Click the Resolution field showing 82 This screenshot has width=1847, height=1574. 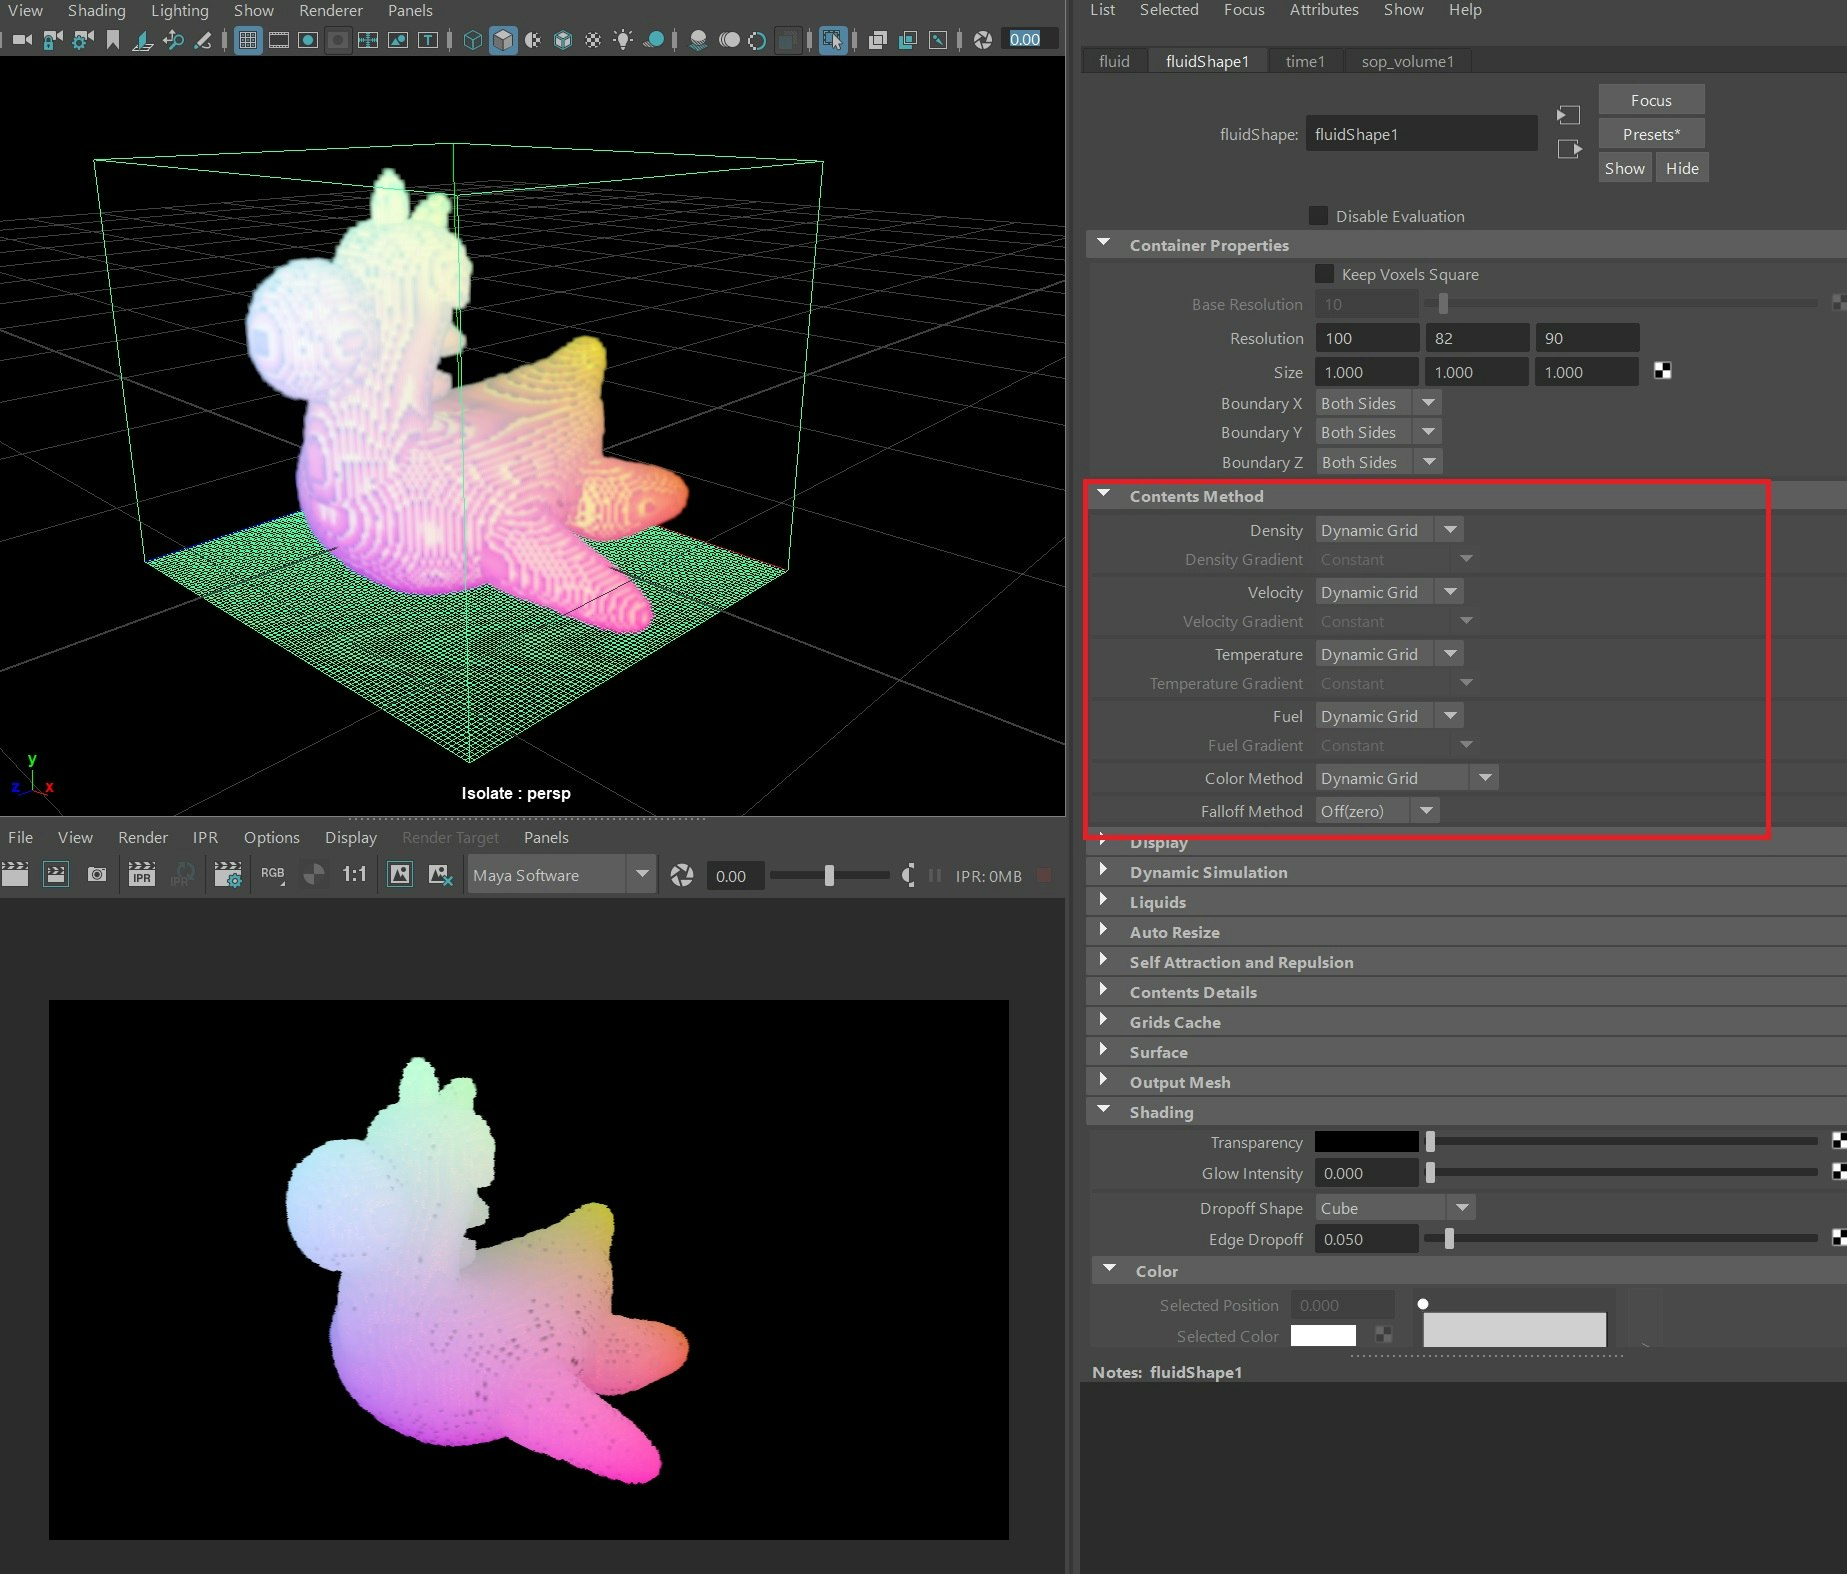tap(1477, 338)
